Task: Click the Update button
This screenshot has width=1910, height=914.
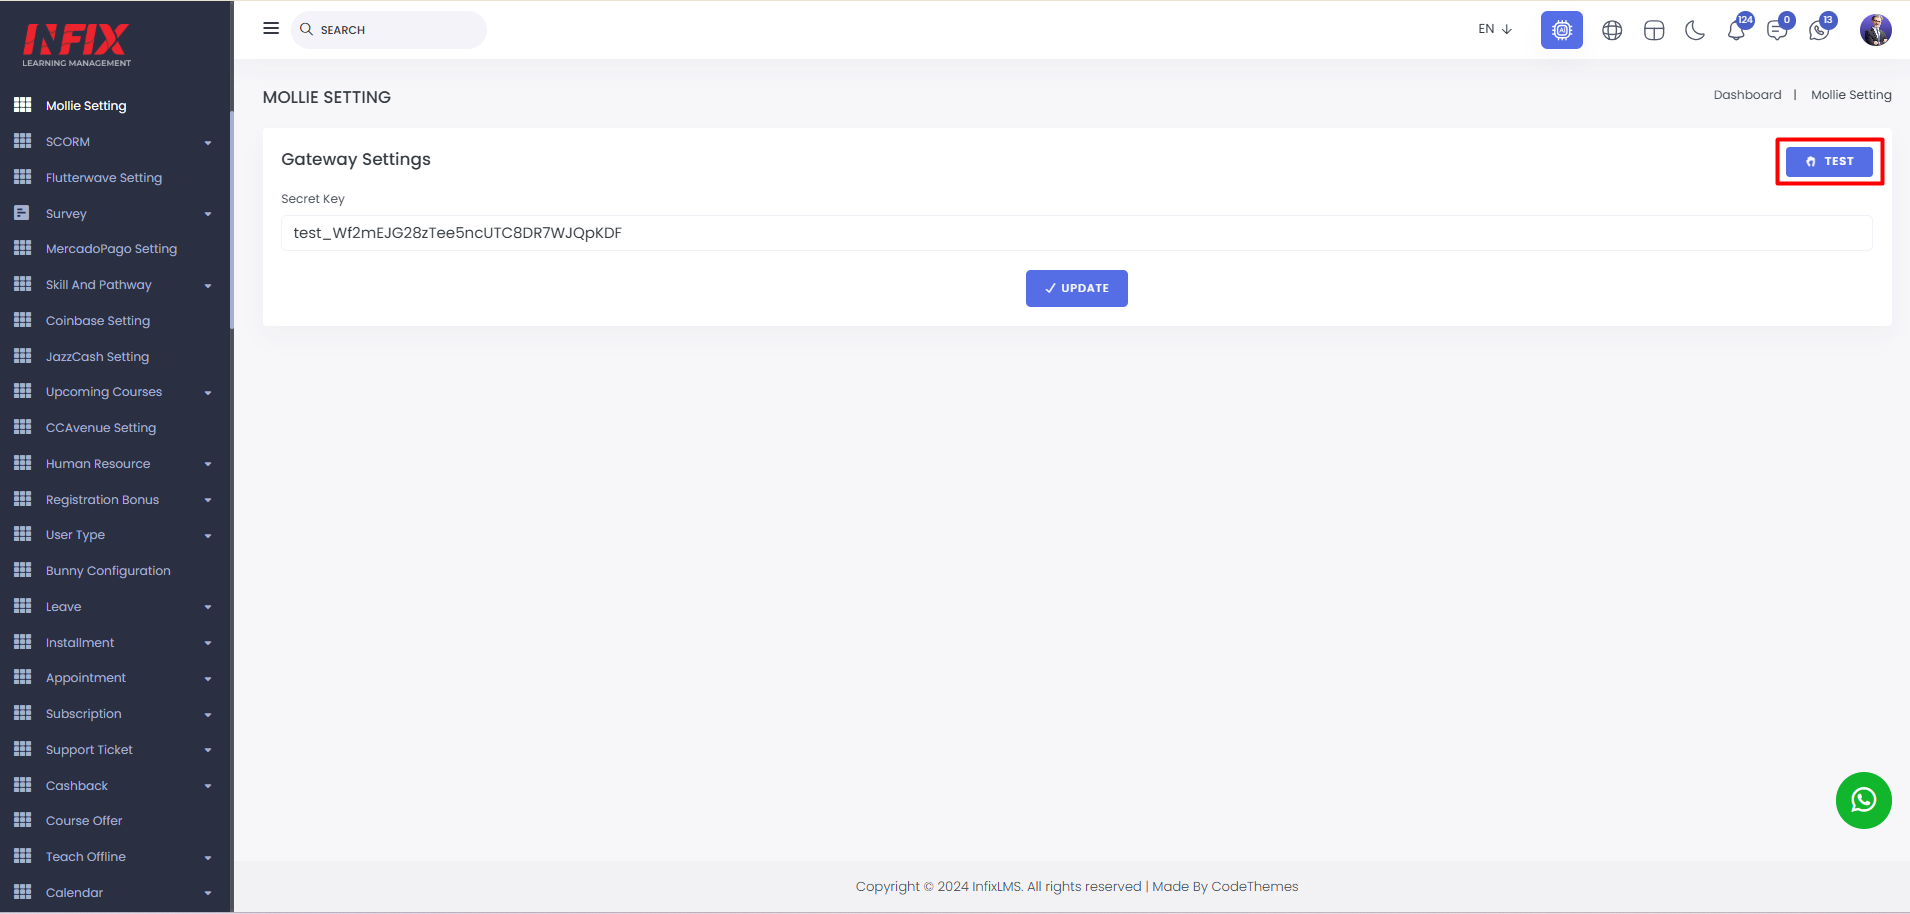Action: [1077, 288]
